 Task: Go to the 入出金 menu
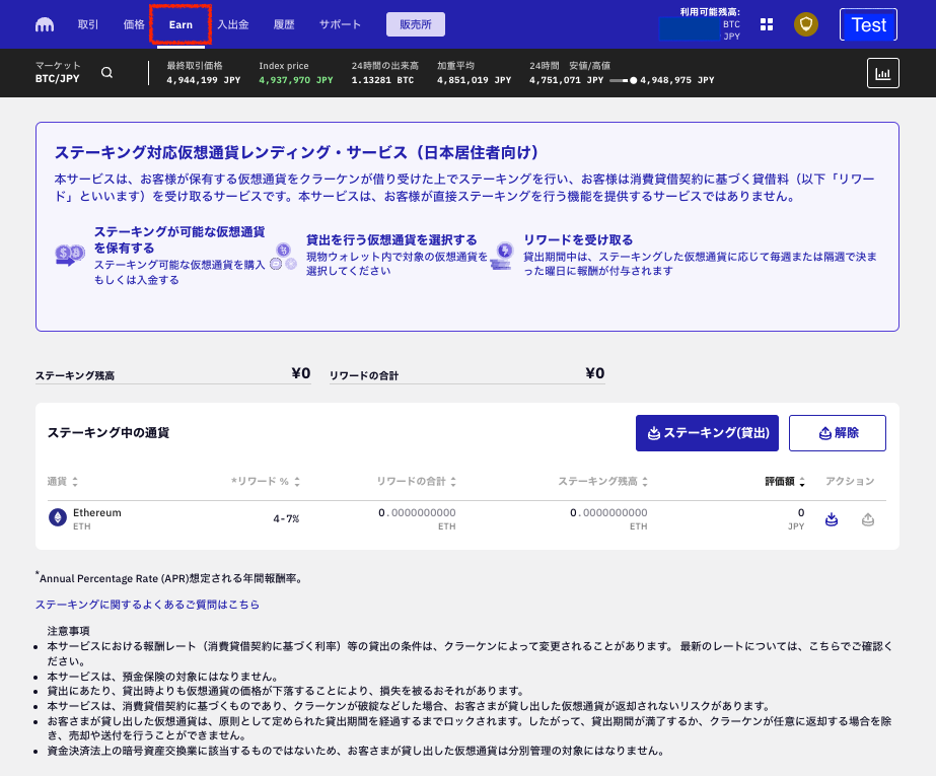(233, 24)
